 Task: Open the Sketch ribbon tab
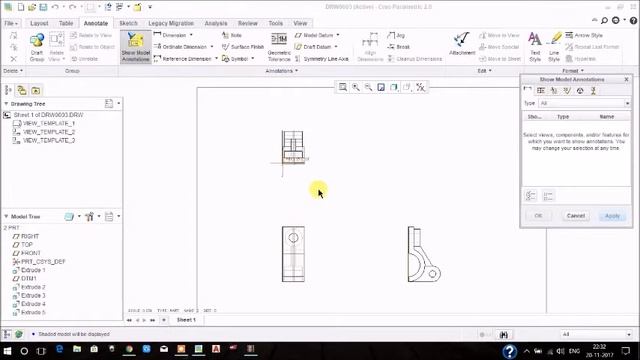click(x=128, y=23)
